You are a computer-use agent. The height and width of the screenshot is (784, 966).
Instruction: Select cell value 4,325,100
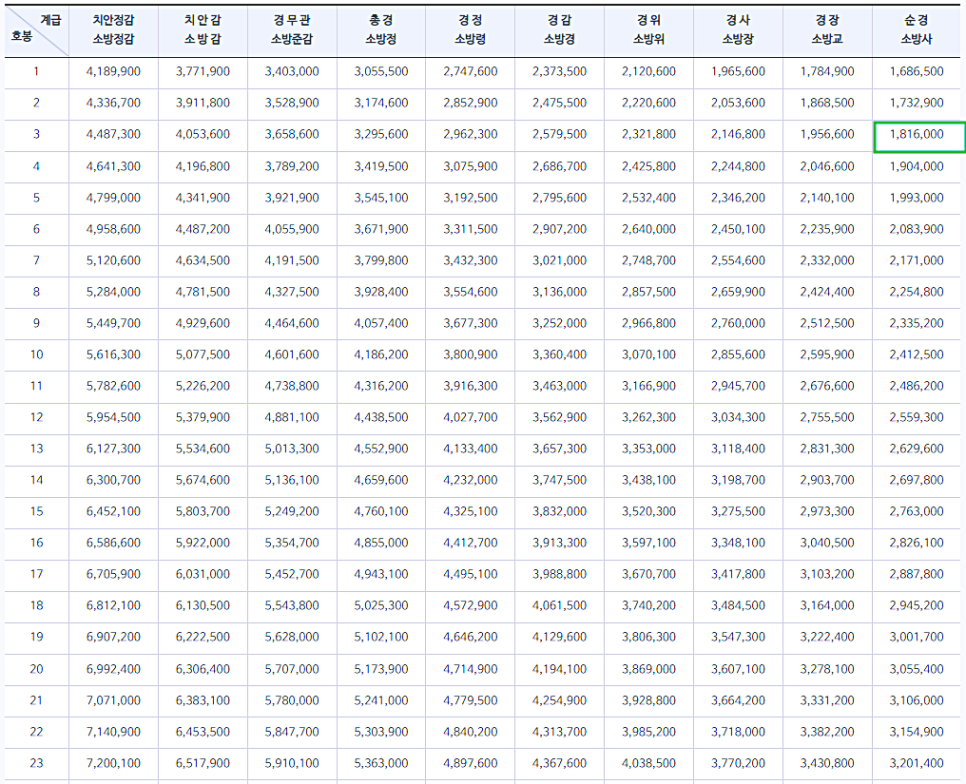pyautogui.click(x=470, y=512)
